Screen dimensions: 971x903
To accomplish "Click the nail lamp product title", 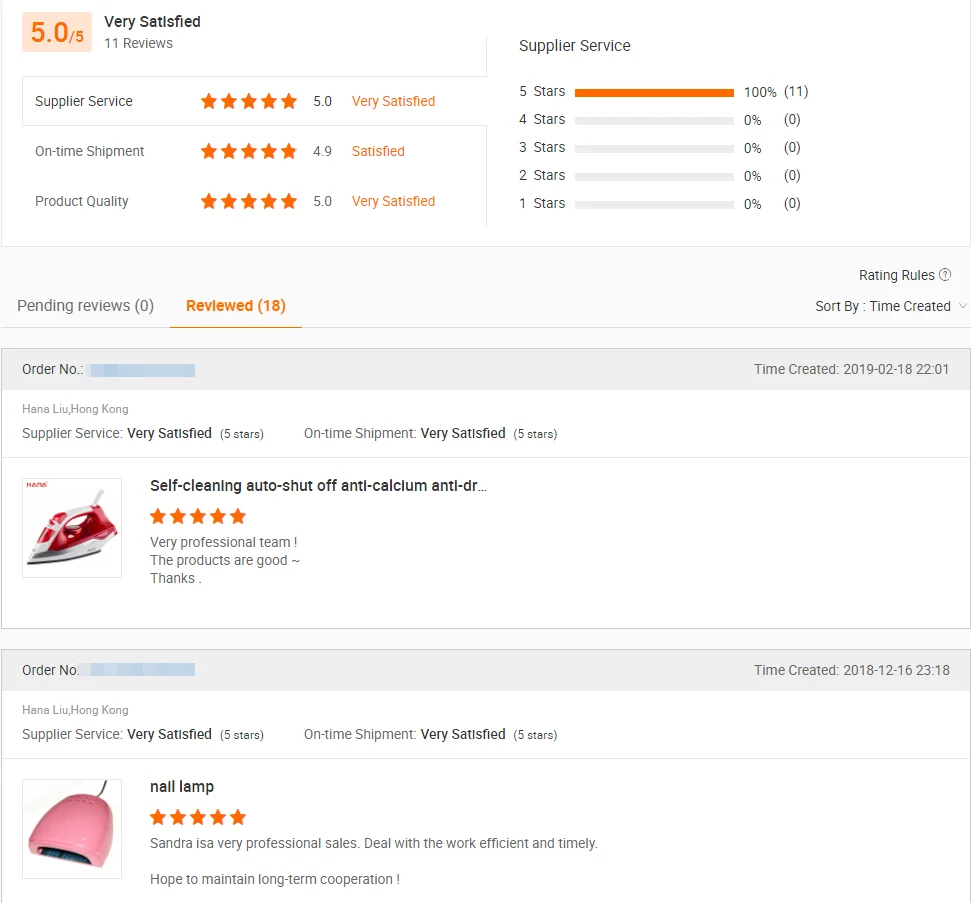I will coord(182,787).
